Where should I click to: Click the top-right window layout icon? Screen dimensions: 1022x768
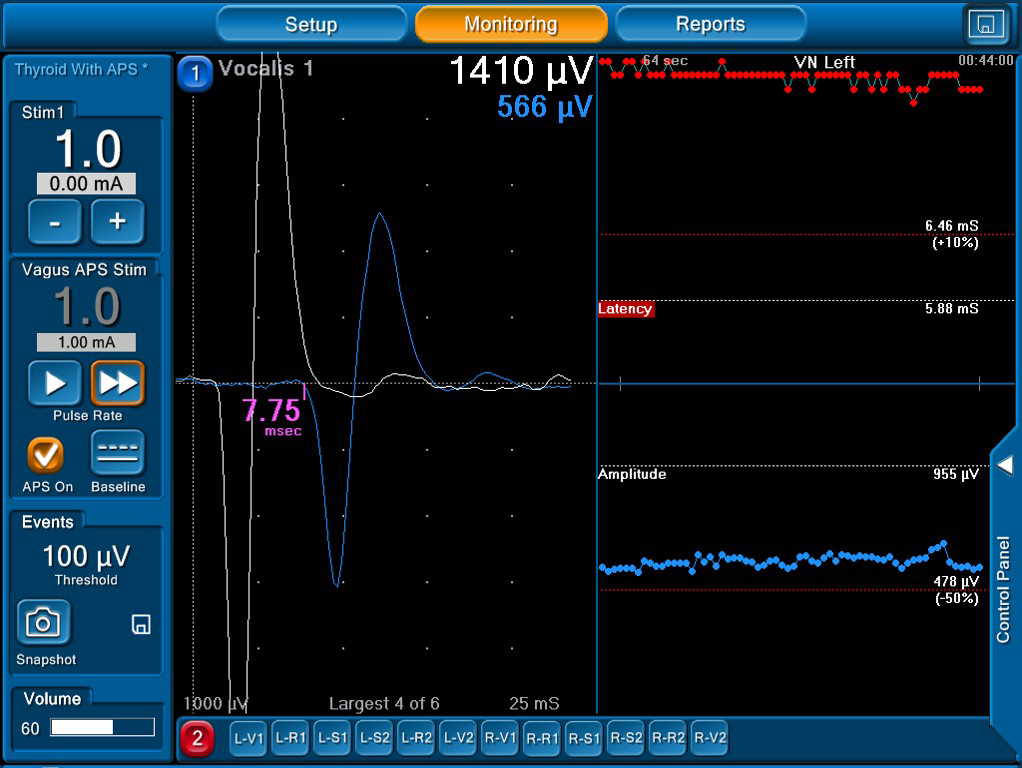coord(987,24)
